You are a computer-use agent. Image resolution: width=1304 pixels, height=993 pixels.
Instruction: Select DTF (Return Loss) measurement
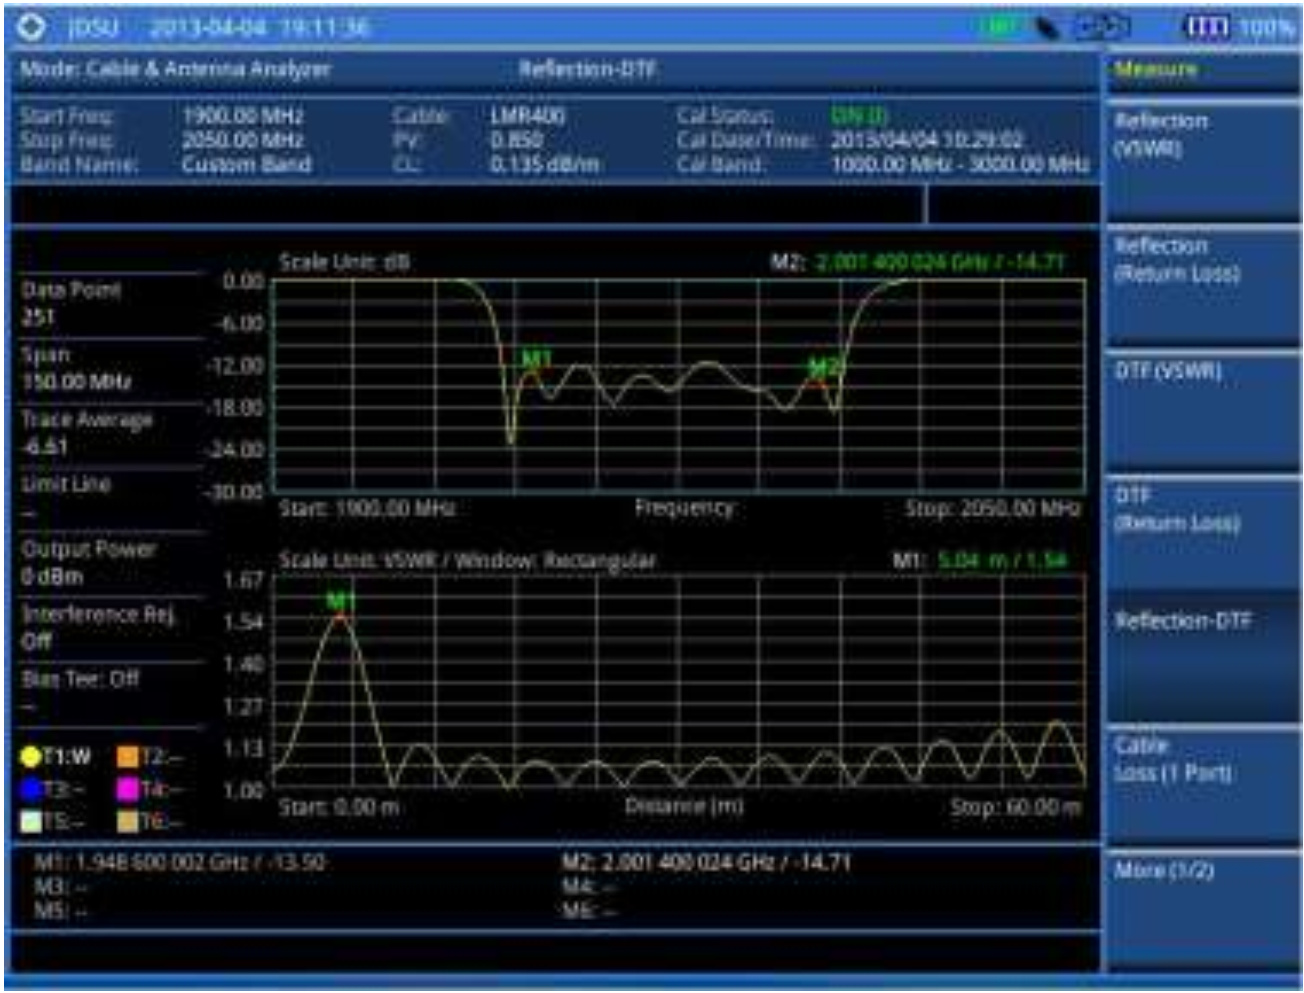(x=1201, y=537)
